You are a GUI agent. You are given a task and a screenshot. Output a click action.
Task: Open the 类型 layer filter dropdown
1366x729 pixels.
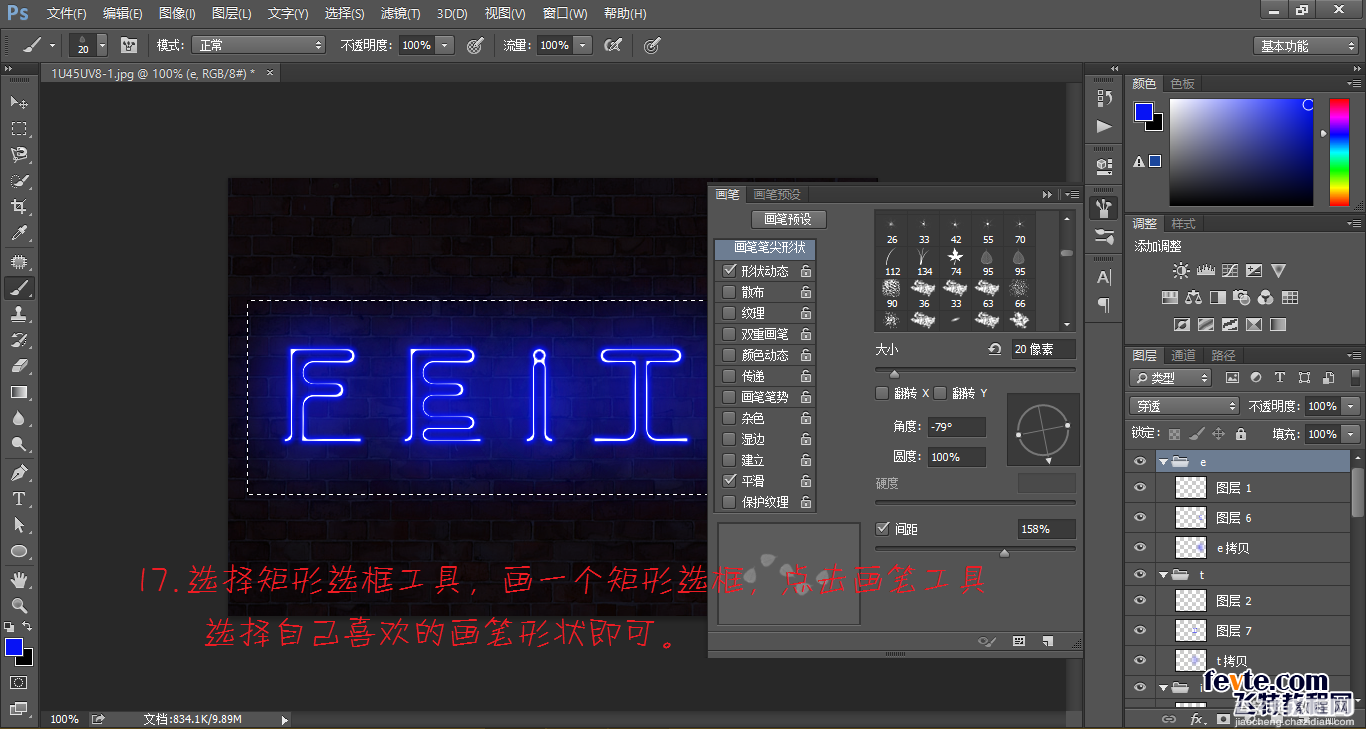pyautogui.click(x=1170, y=378)
